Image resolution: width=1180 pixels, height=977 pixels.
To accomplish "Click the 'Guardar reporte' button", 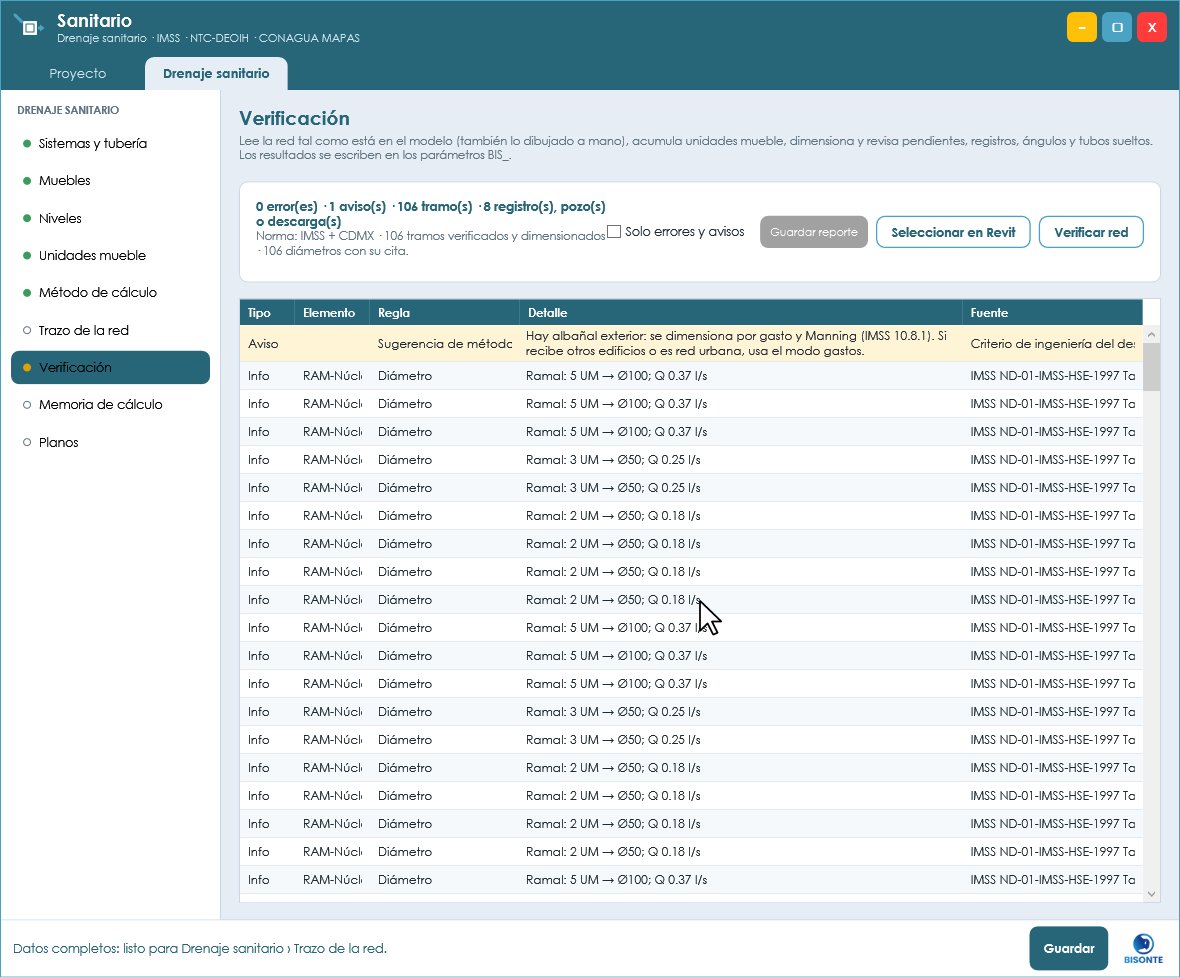I will pos(814,232).
